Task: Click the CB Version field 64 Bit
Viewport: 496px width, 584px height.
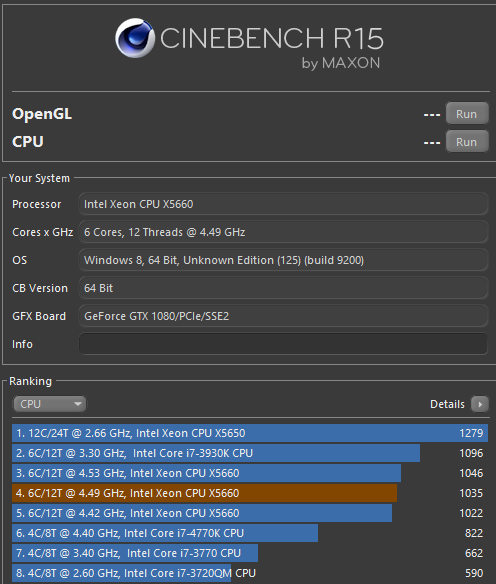Action: [283, 288]
